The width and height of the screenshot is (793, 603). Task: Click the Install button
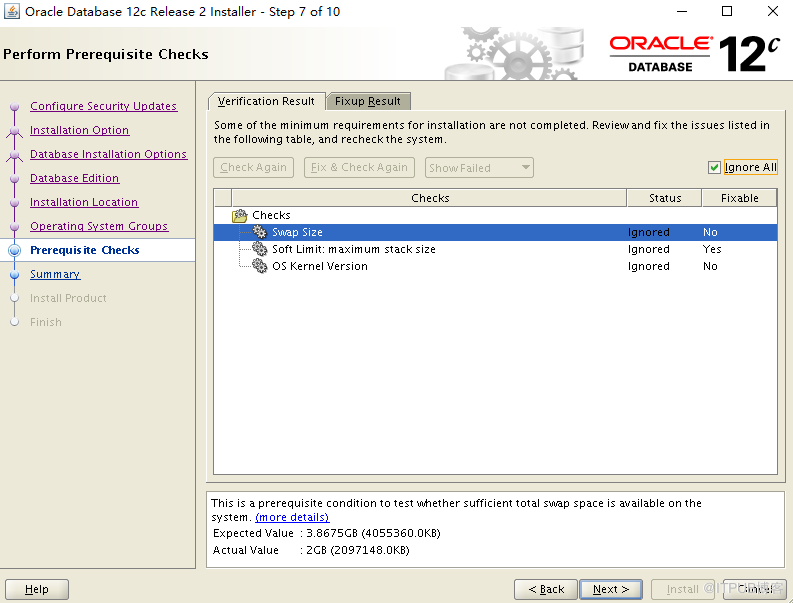coord(682,589)
